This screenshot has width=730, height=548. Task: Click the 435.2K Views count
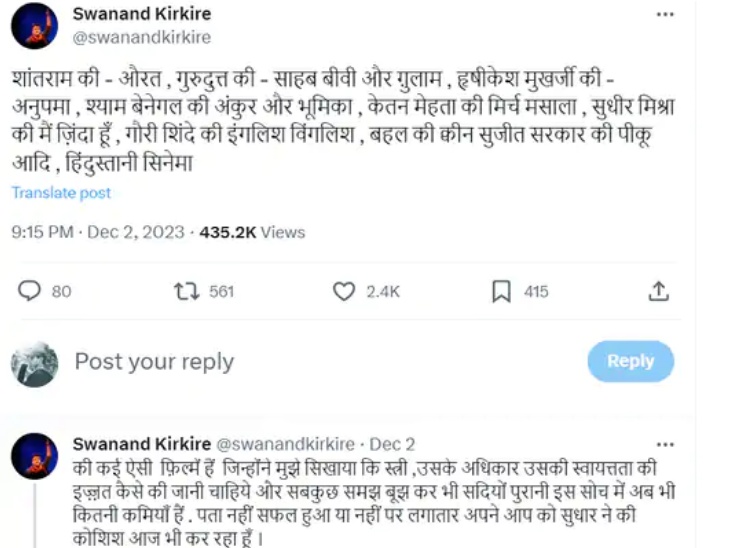click(x=252, y=232)
